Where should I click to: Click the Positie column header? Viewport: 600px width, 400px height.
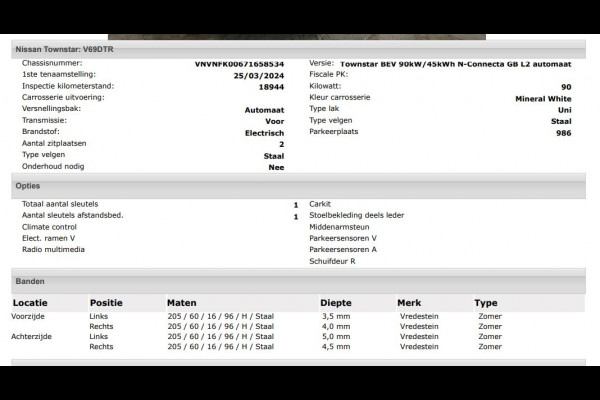106,303
